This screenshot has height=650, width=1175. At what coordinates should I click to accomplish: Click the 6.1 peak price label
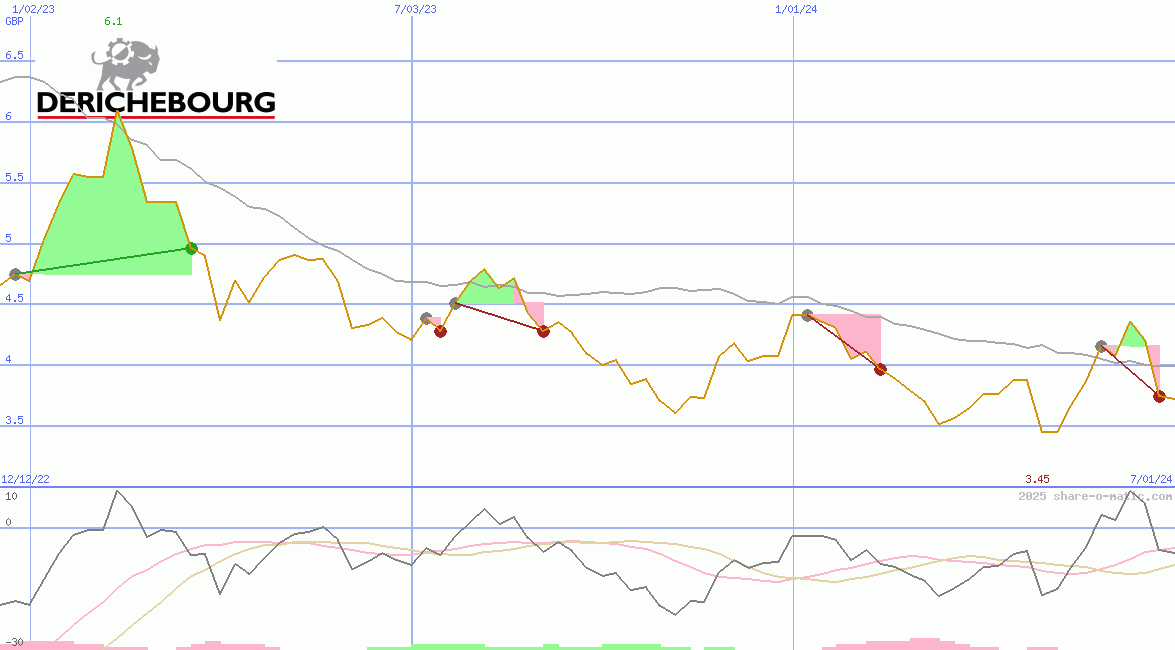coord(114,22)
